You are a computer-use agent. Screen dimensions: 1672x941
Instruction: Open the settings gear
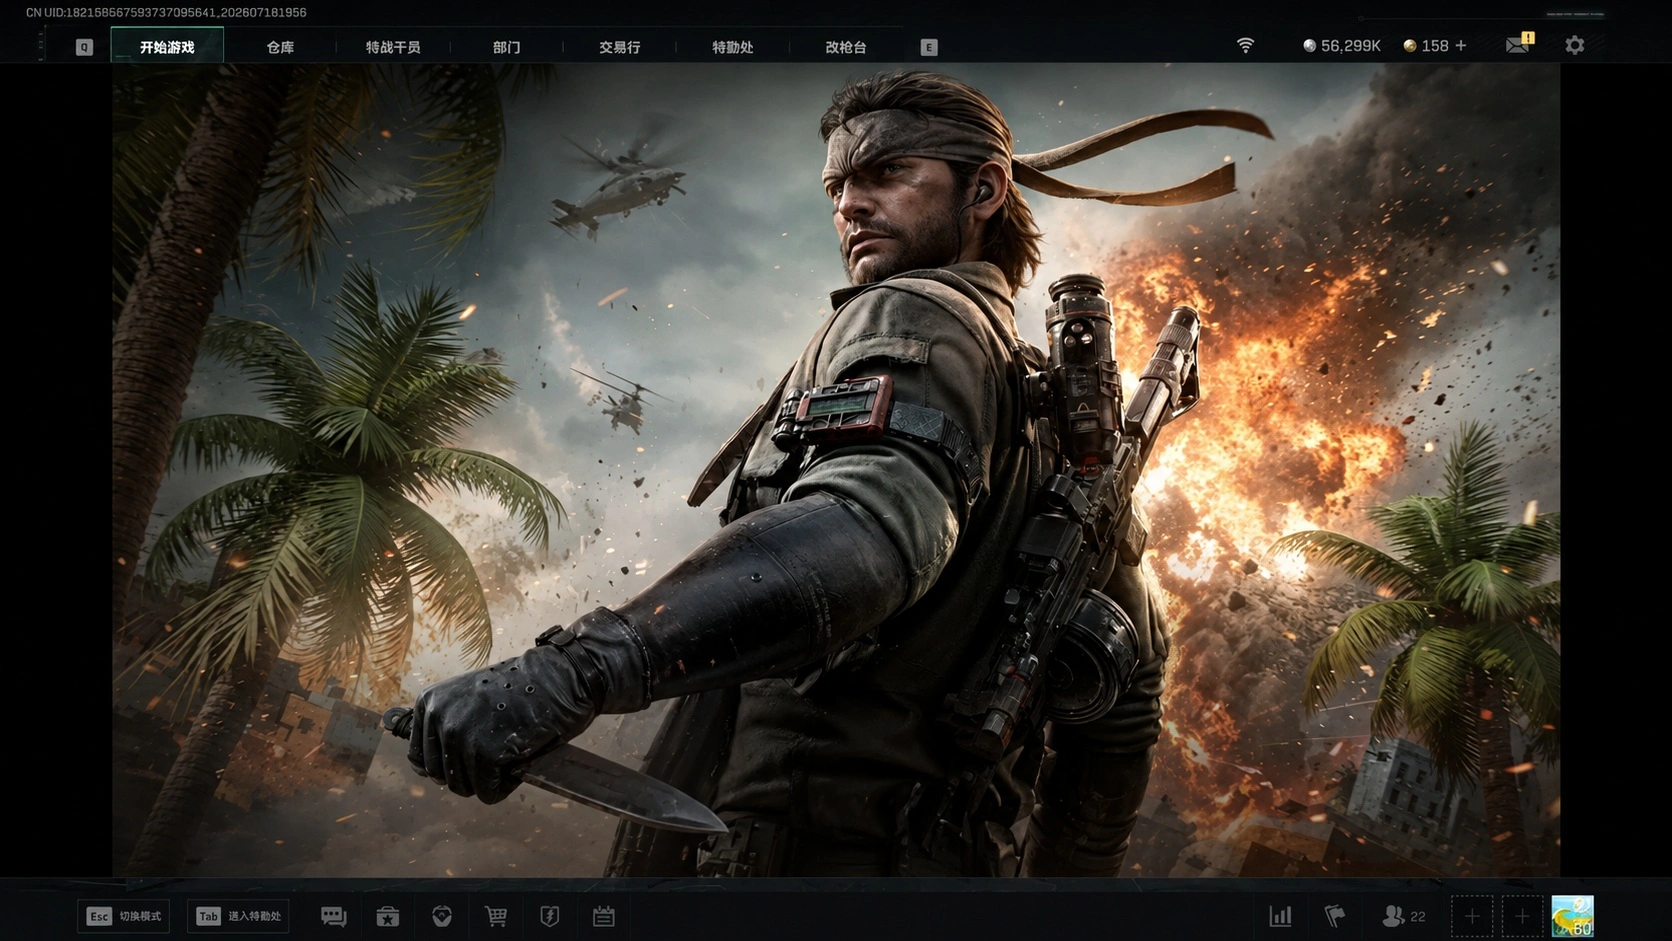pos(1575,45)
